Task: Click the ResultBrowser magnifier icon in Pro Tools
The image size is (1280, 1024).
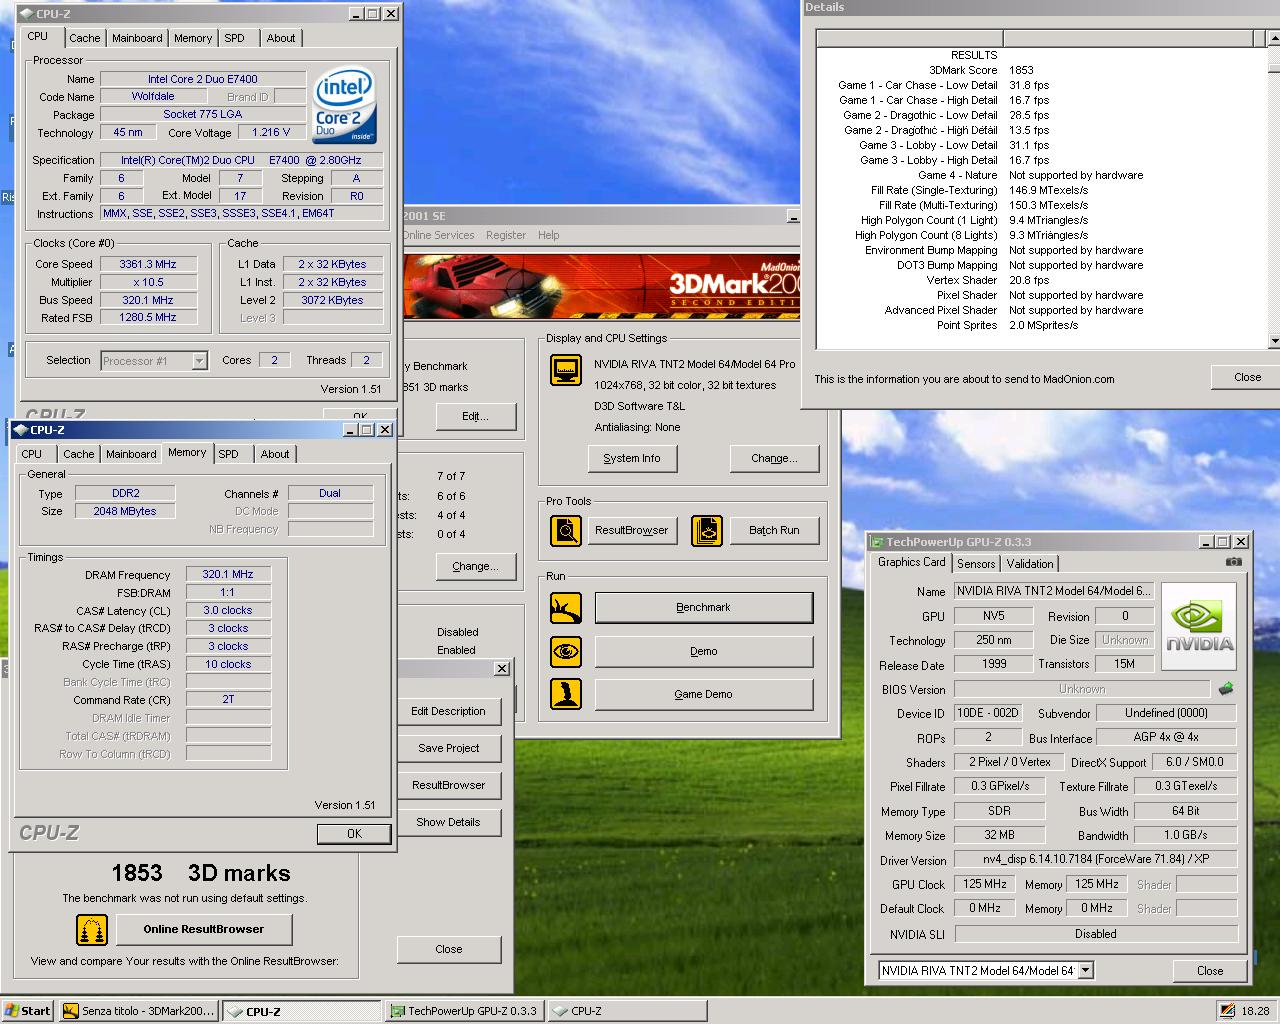Action: point(566,530)
